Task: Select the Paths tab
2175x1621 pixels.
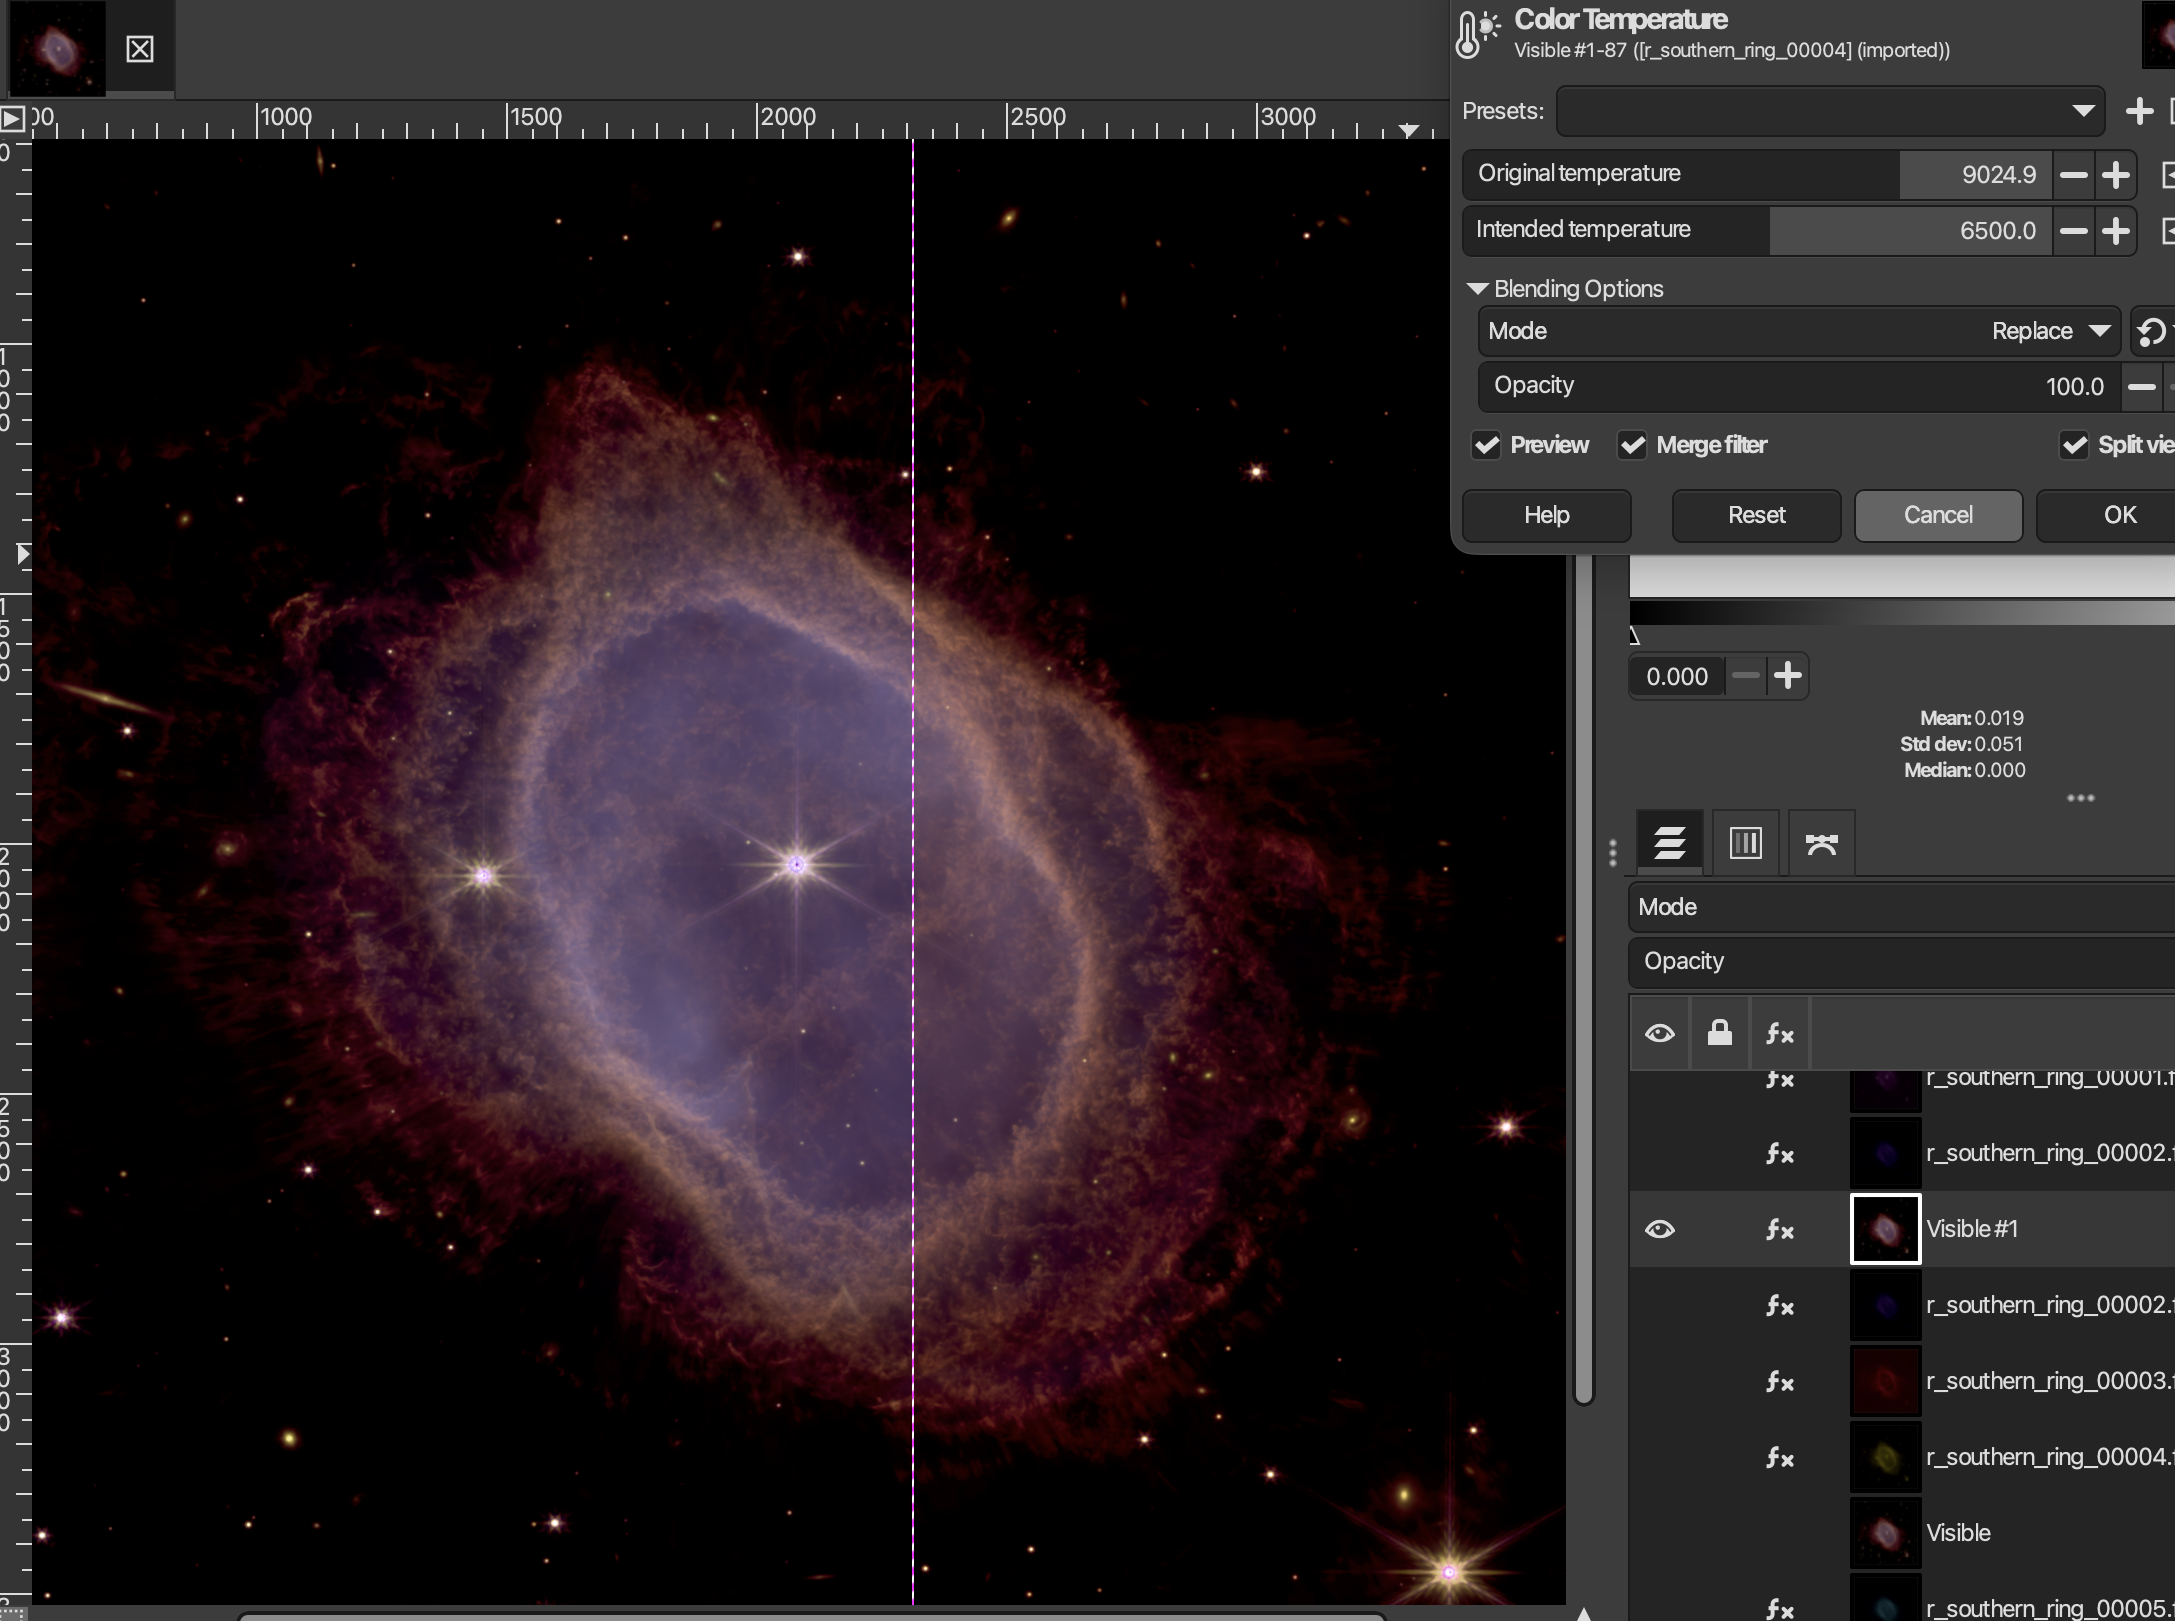Action: (1820, 842)
